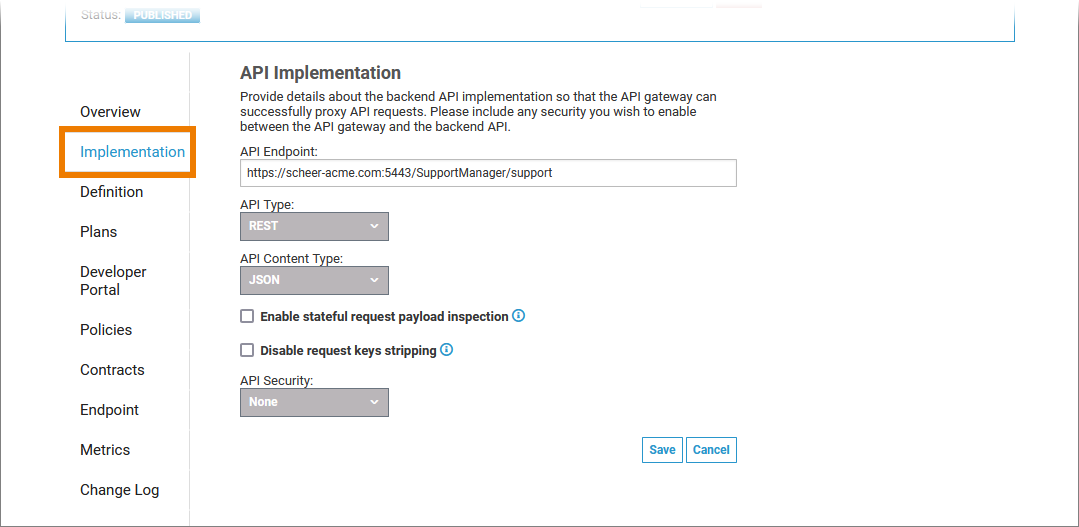Open the Metrics tab
The height and width of the screenshot is (527, 1079).
coord(105,450)
